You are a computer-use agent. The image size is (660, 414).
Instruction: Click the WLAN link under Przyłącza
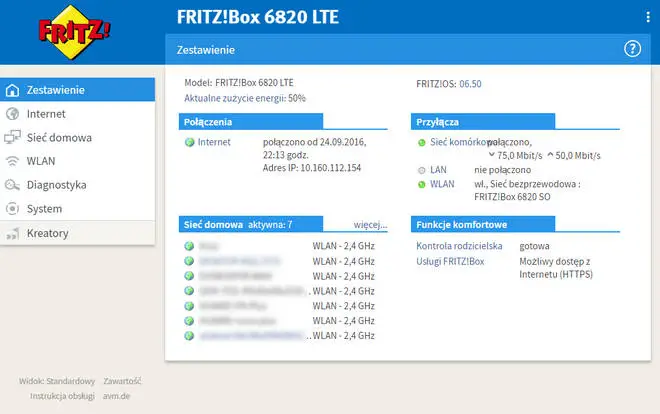(444, 184)
